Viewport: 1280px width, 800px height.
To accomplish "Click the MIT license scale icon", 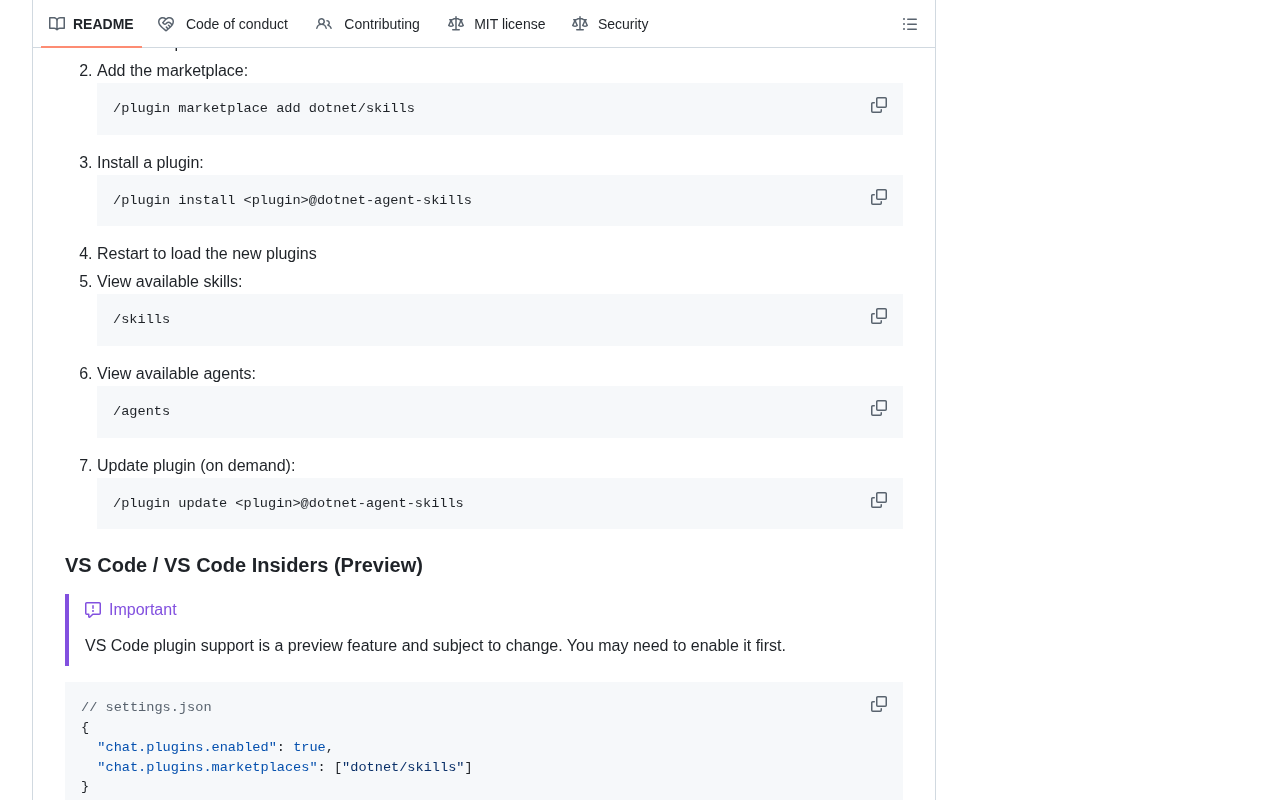I will click(x=456, y=24).
